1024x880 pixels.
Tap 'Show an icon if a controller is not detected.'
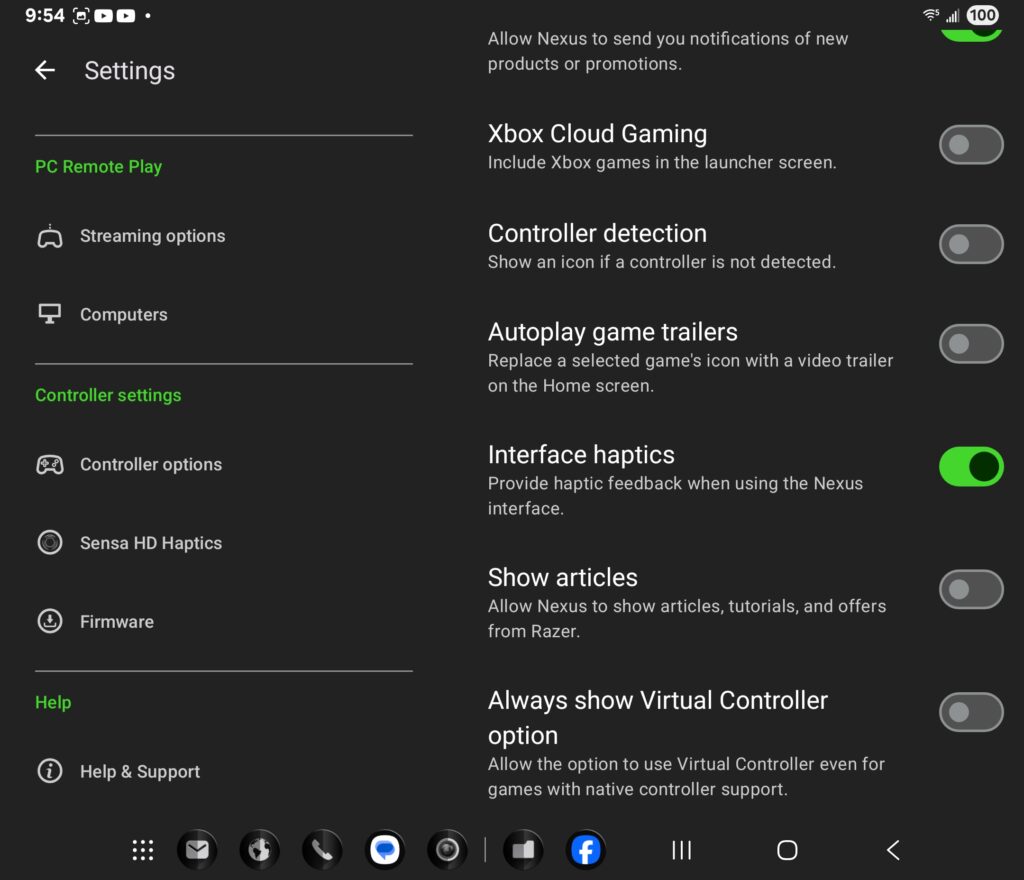(662, 262)
